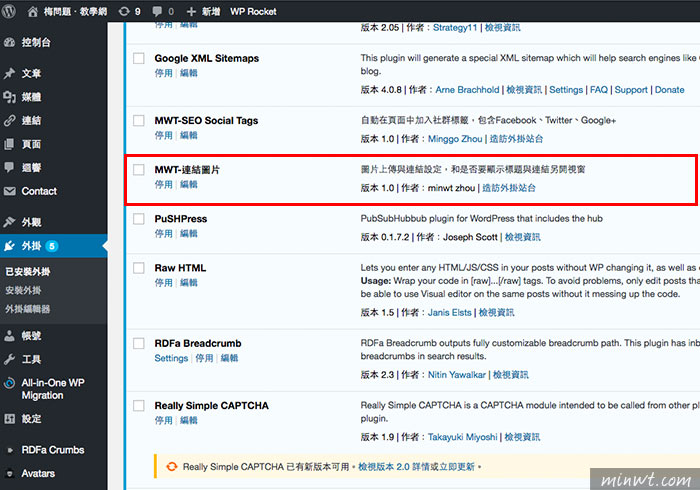
Task: Click the PuSHPress plugin title
Action: click(181, 219)
